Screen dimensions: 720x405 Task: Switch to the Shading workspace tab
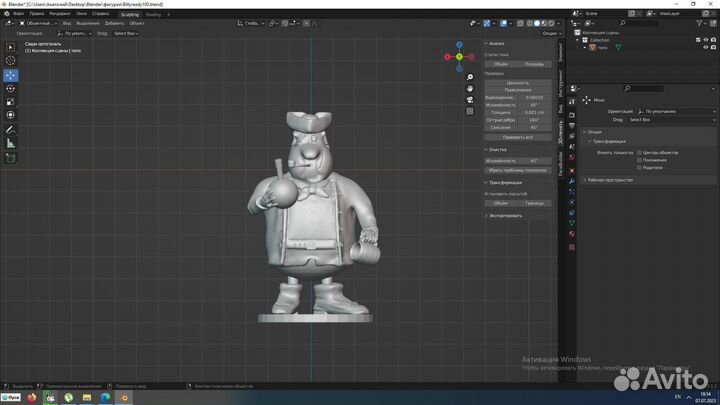point(153,14)
